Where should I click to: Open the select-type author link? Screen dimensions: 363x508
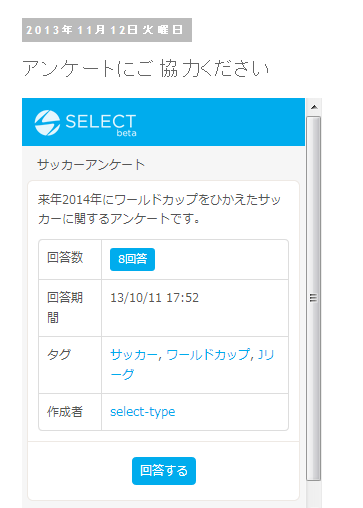[x=143, y=412]
